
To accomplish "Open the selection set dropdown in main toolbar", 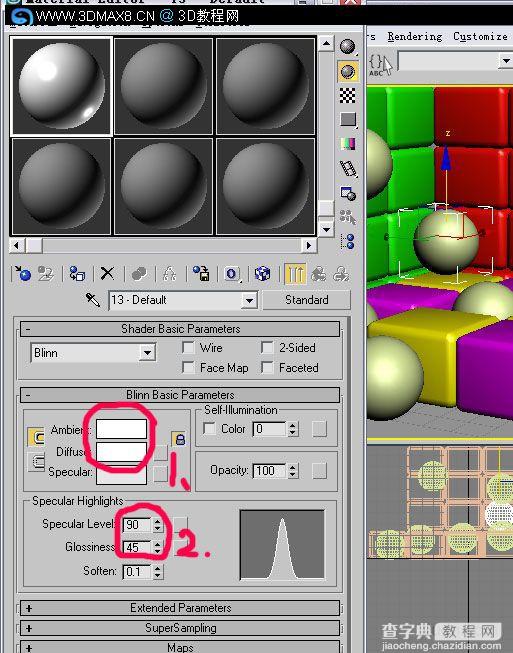I will pos(506,61).
